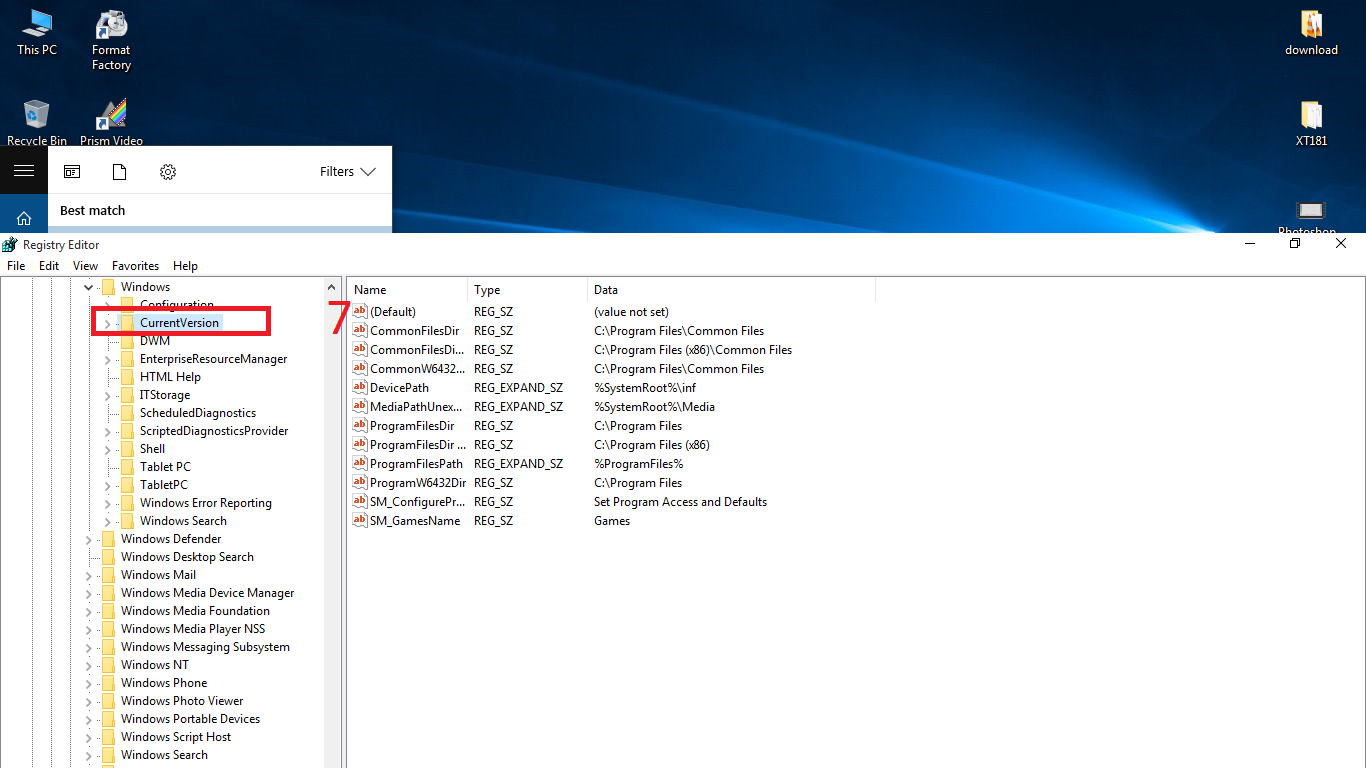Image resolution: width=1366 pixels, height=768 pixels.
Task: Select the Windows Media Player NSS key
Action: [193, 629]
